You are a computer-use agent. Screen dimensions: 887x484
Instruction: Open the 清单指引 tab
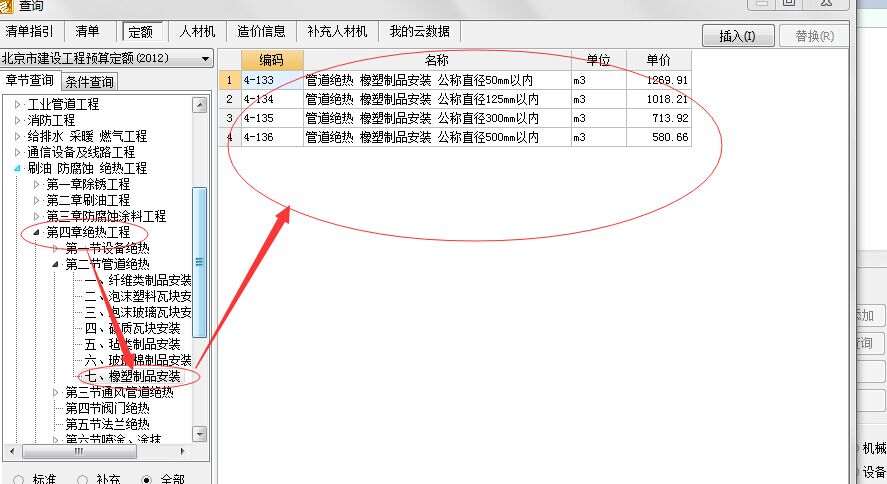(x=29, y=31)
